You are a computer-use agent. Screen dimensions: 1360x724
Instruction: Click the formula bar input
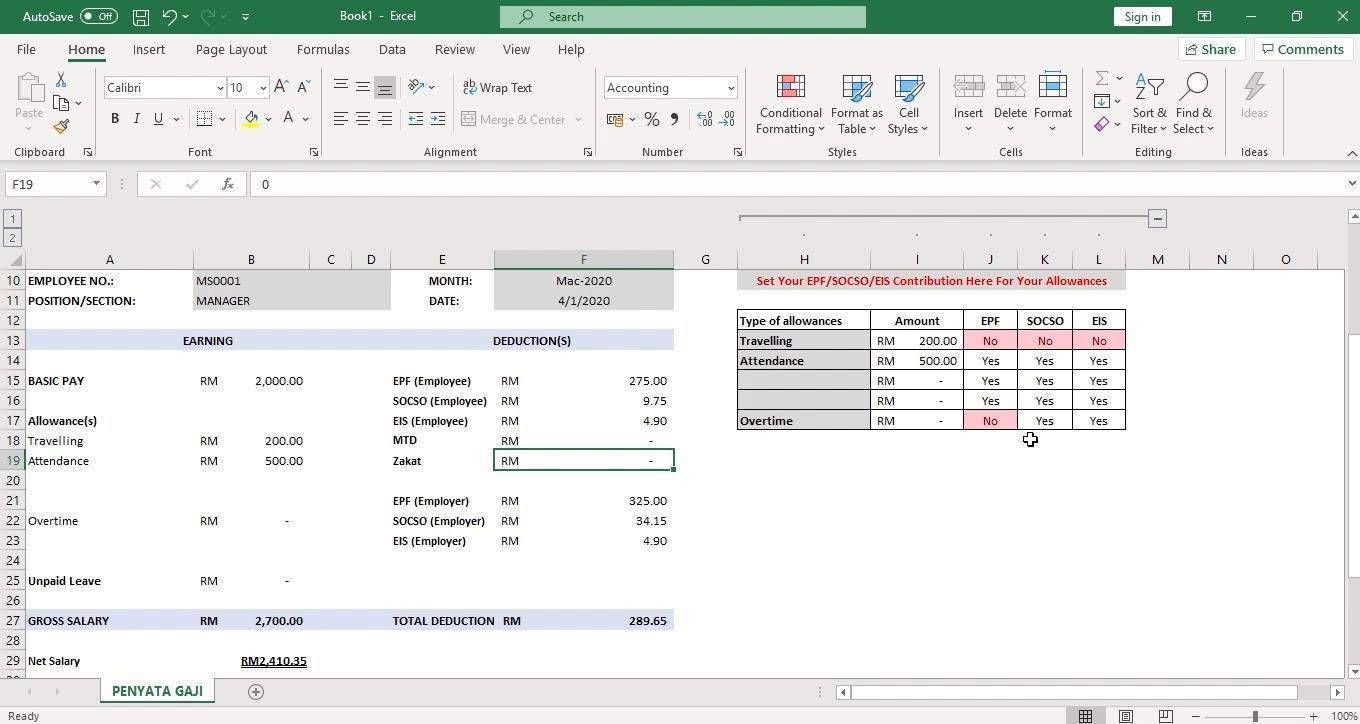click(796, 184)
